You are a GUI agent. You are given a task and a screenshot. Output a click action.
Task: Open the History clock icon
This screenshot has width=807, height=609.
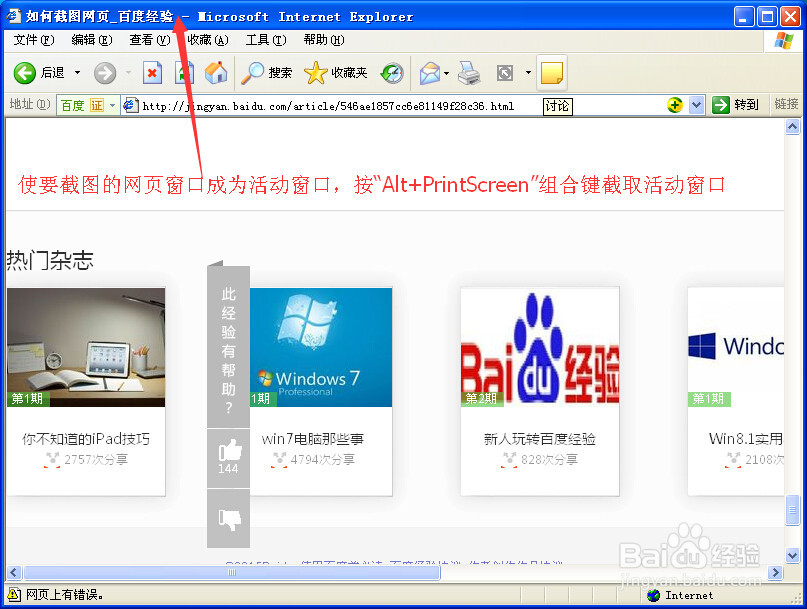[x=392, y=73]
